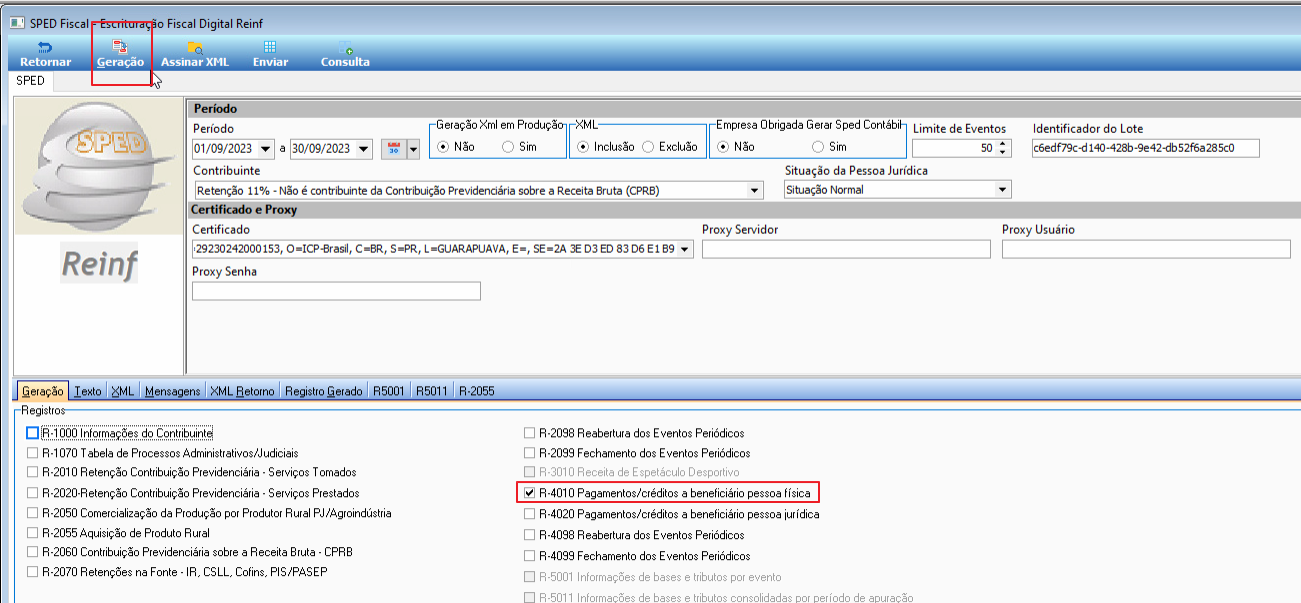Check R-2060 Contribuição Previdenciária sobre a Receita Bruta
Image resolution: width=1301 pixels, height=603 pixels.
point(33,552)
